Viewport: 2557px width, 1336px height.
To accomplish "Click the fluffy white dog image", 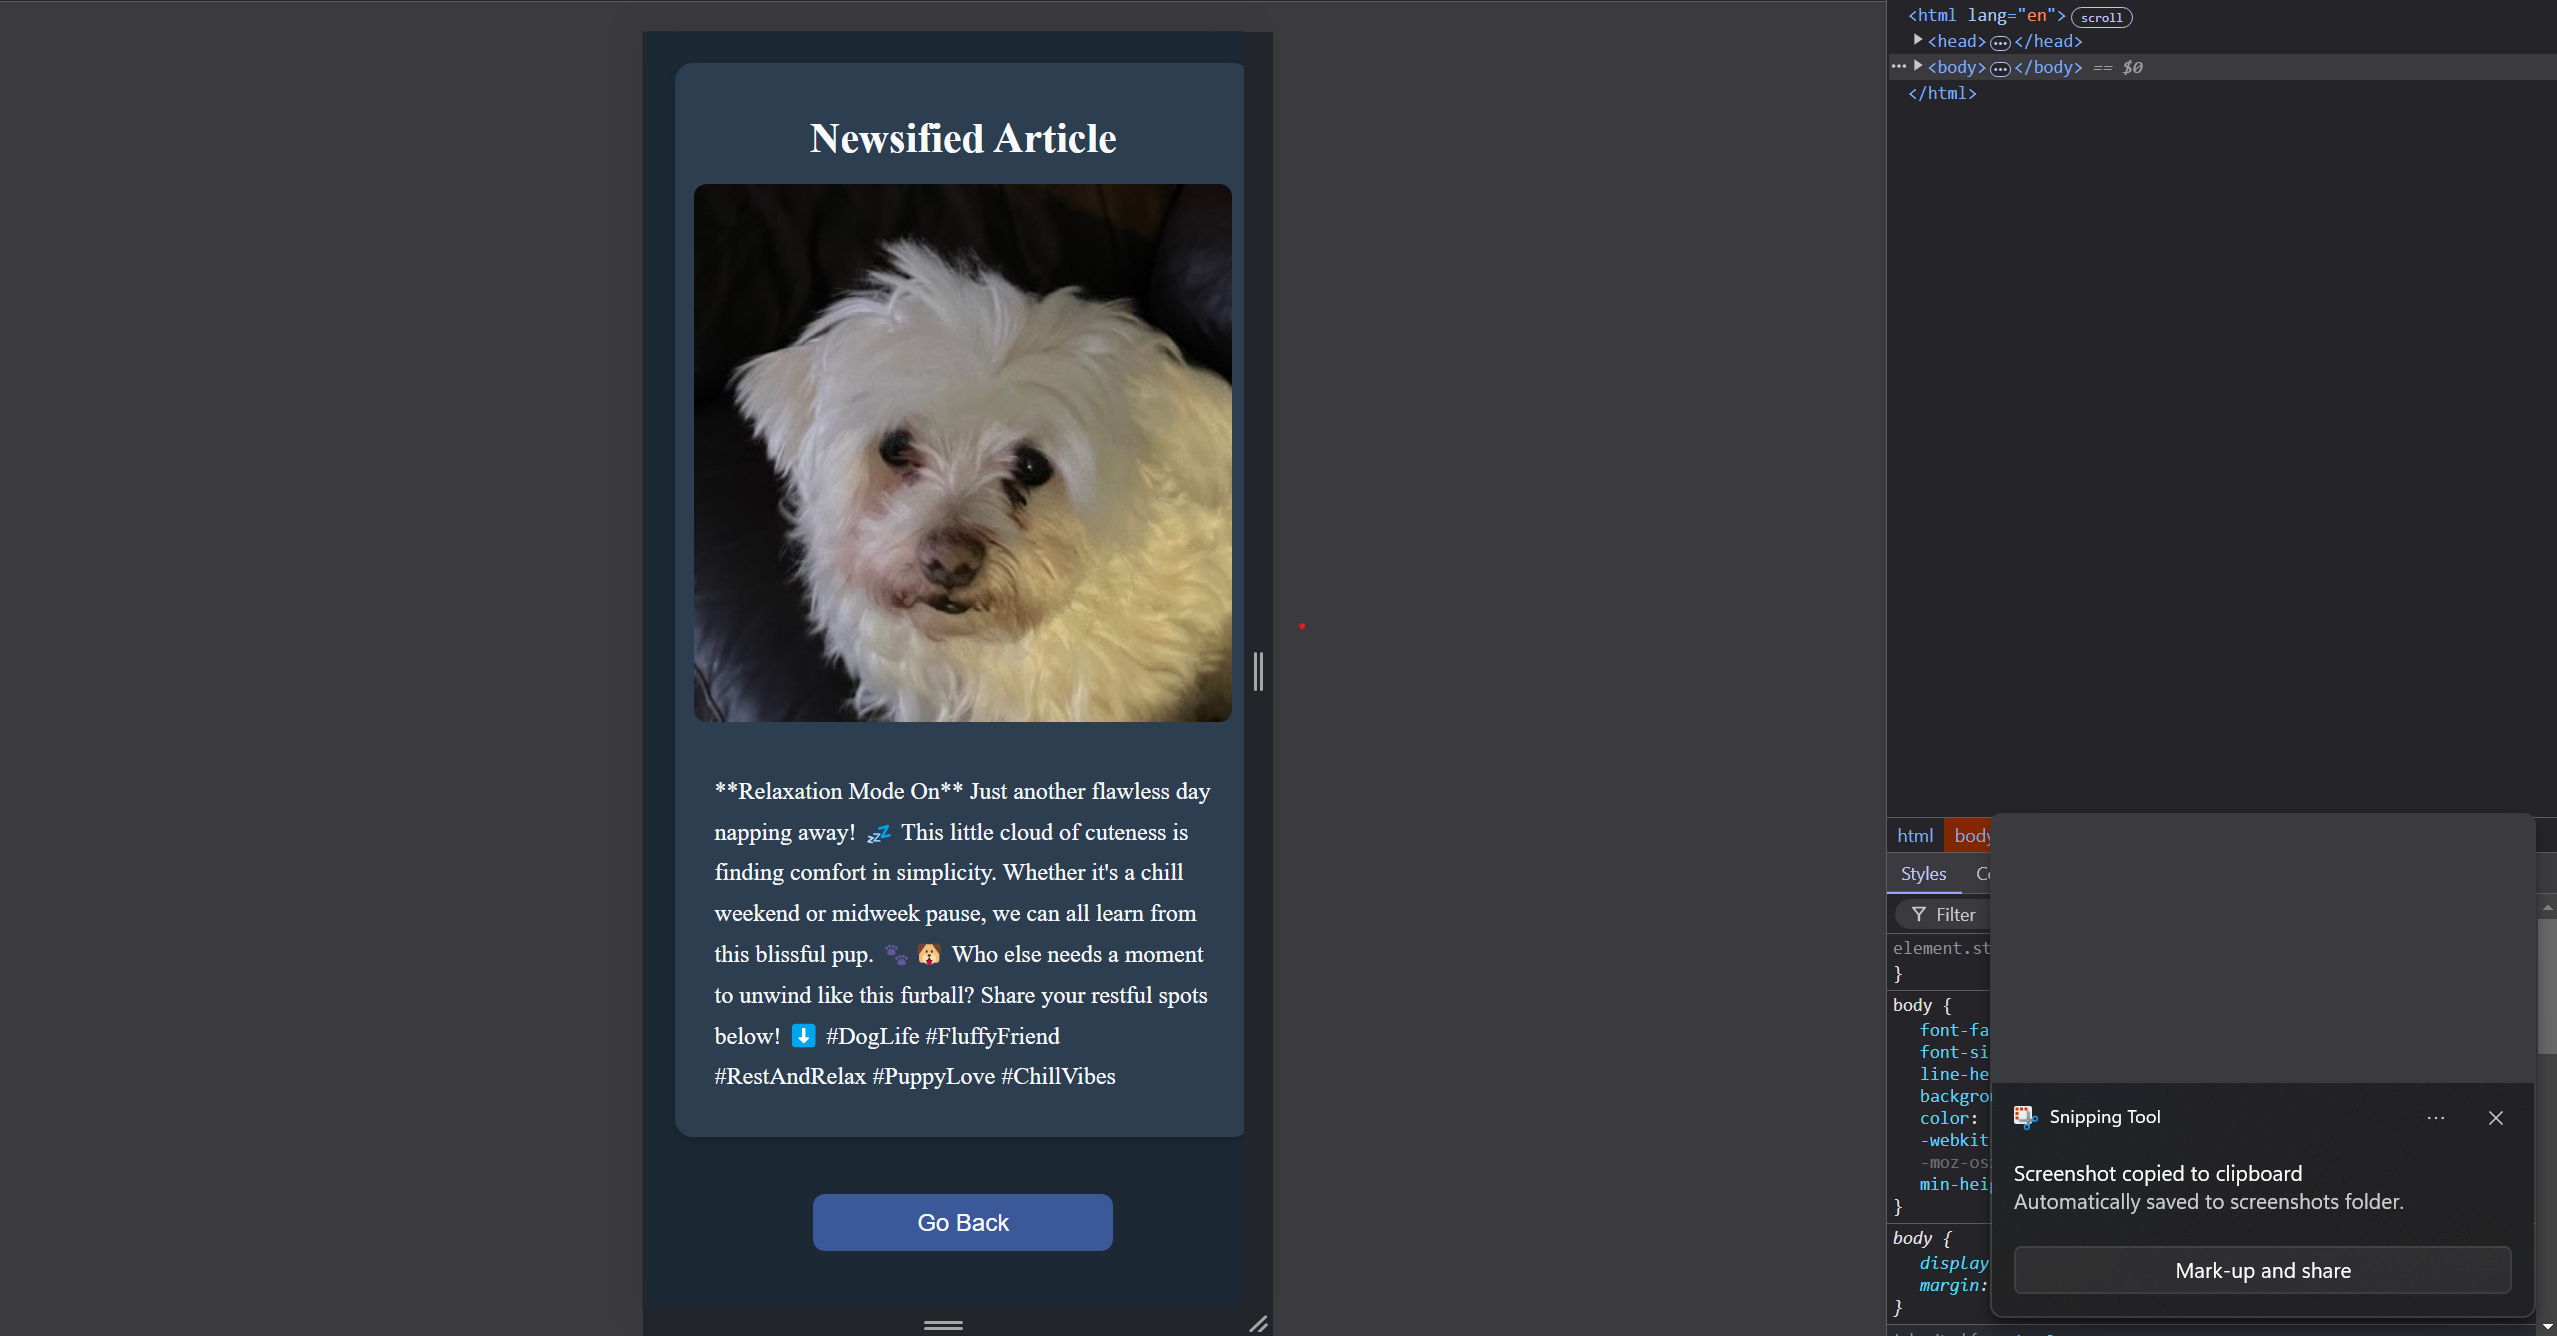I will coord(962,452).
